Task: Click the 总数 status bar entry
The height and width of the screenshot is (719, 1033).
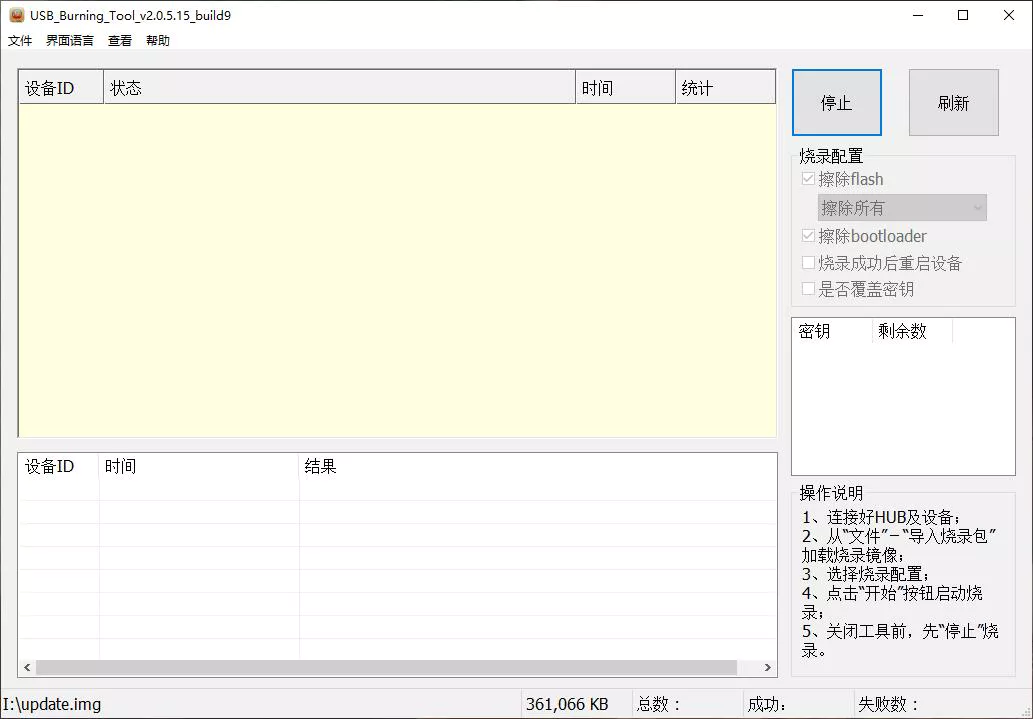Action: (659, 705)
